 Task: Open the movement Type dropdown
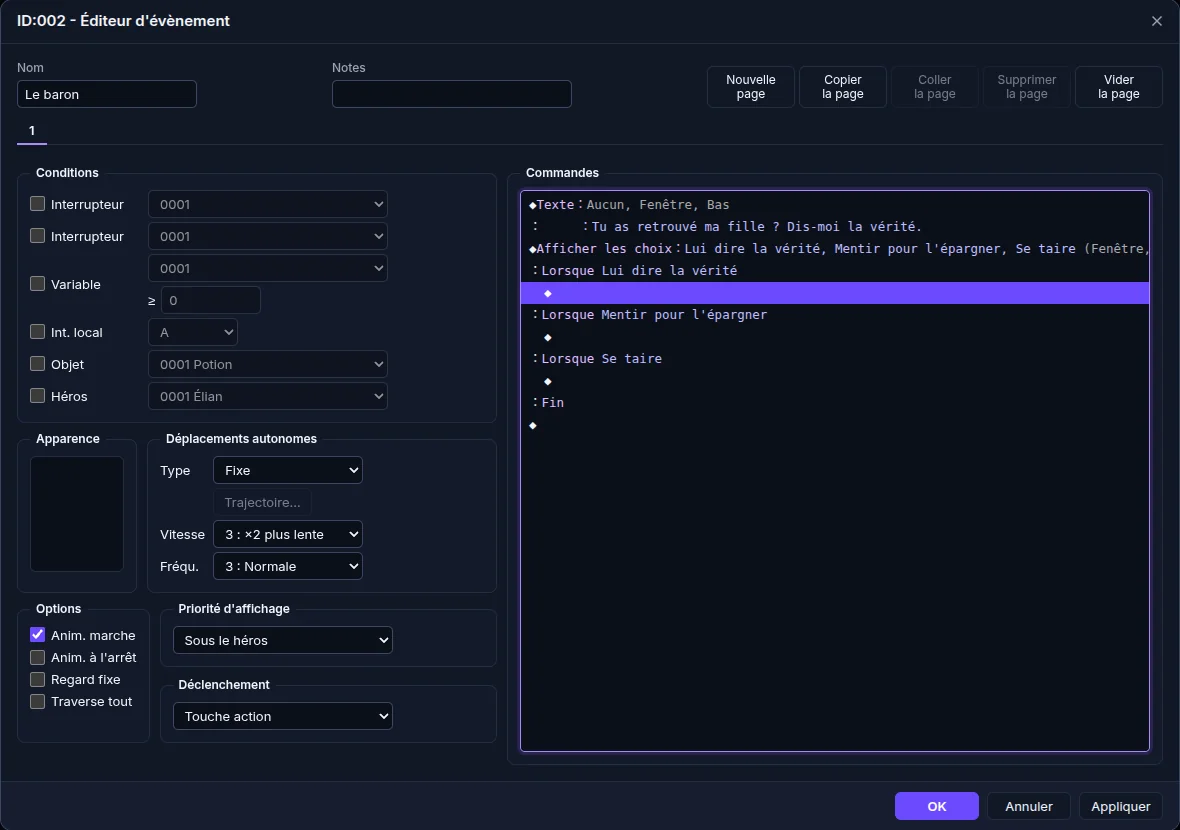click(x=287, y=470)
